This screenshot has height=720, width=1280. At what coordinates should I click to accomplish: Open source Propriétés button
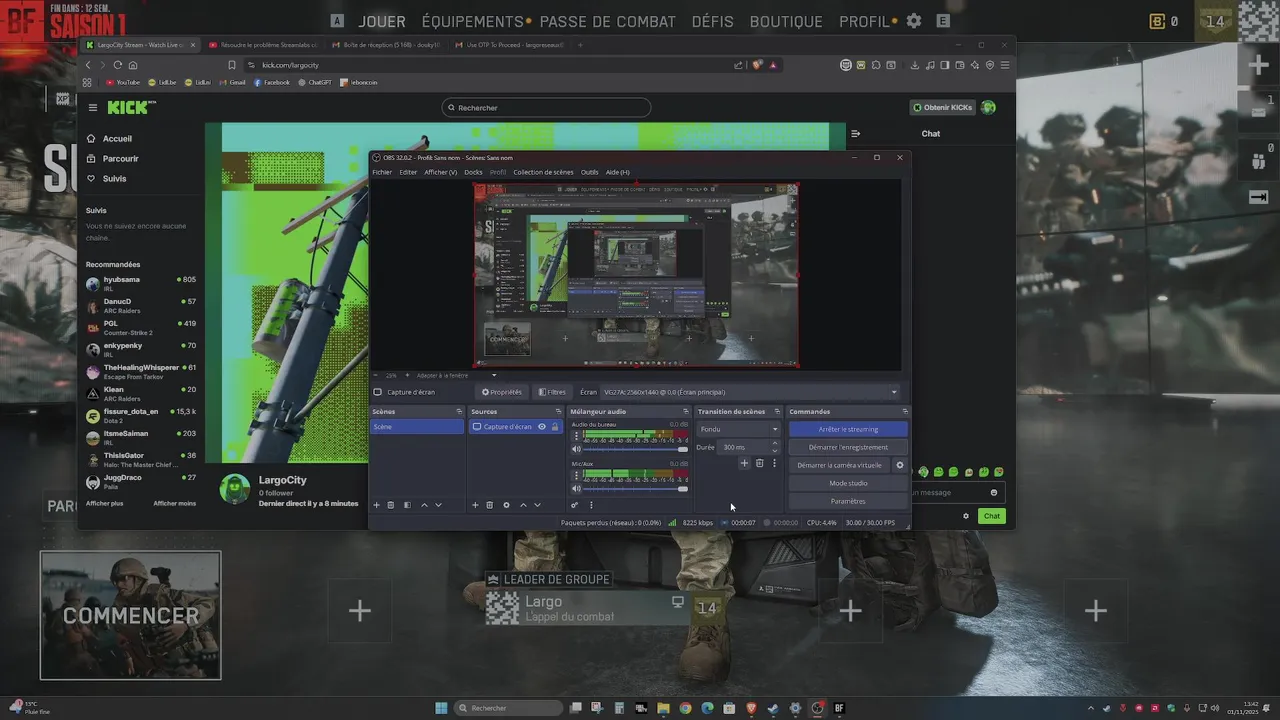502,392
